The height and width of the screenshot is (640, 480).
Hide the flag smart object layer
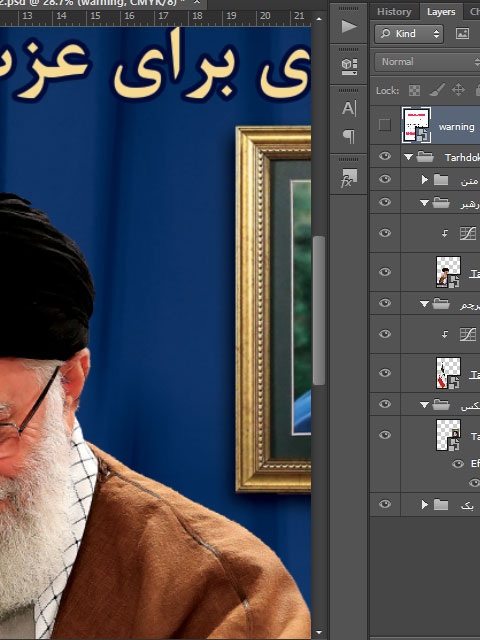coord(384,373)
